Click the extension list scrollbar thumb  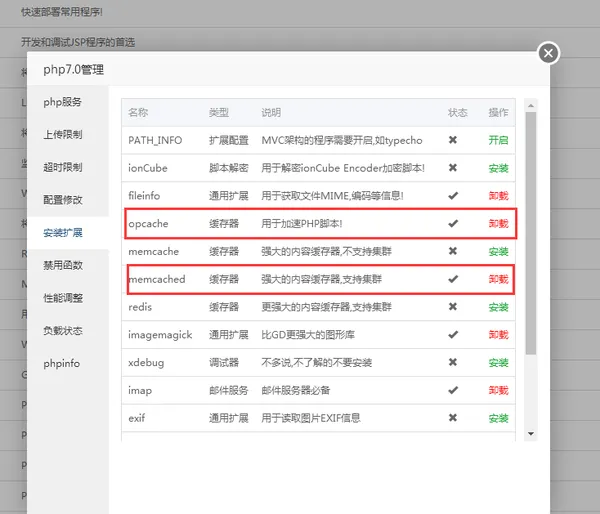click(531, 233)
